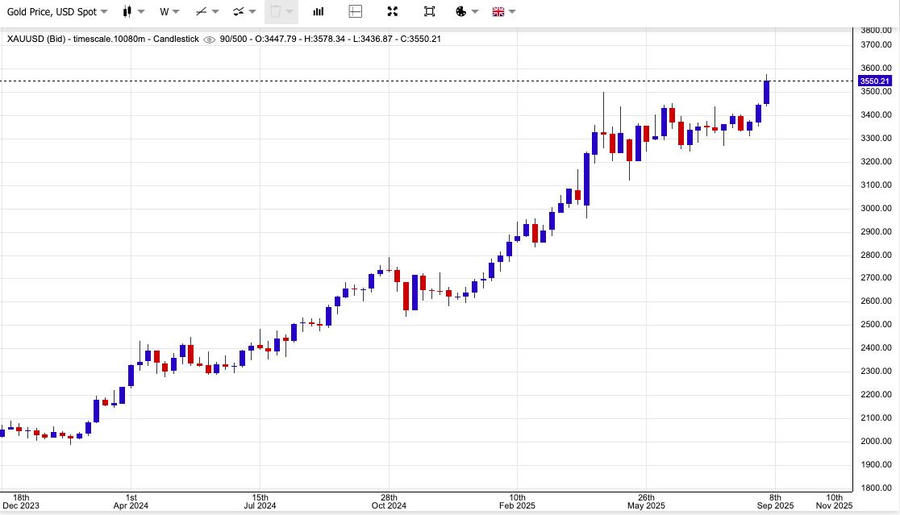900x515 pixels.
Task: Open the indicators and studies menu
Action: pyautogui.click(x=244, y=12)
